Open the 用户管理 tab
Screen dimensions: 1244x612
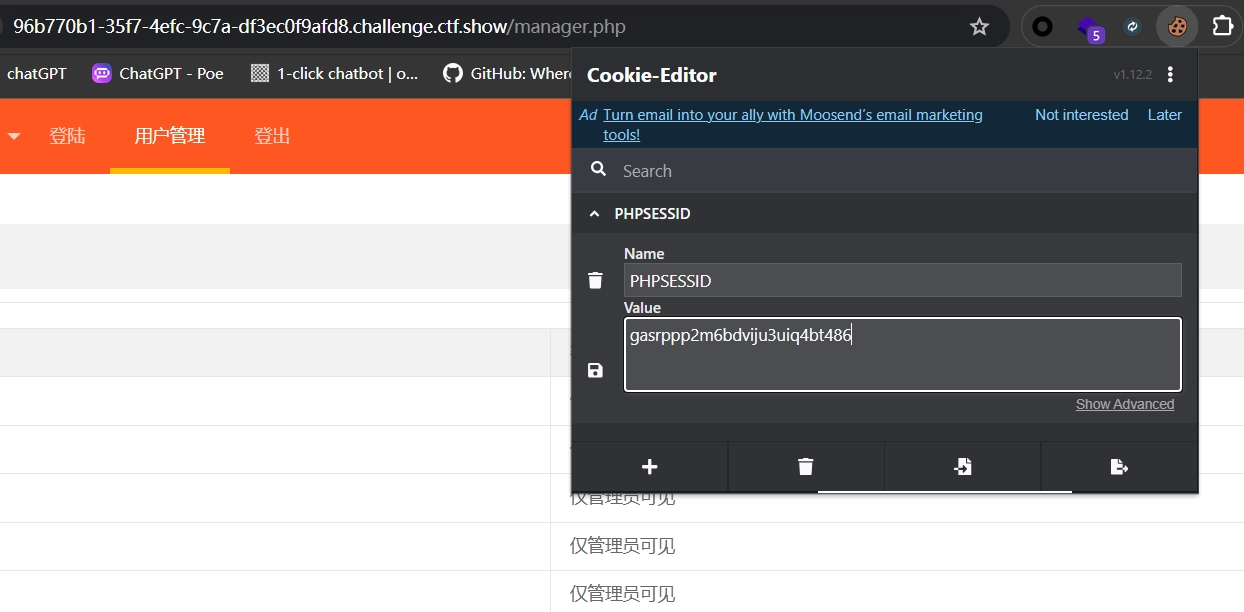coord(170,136)
